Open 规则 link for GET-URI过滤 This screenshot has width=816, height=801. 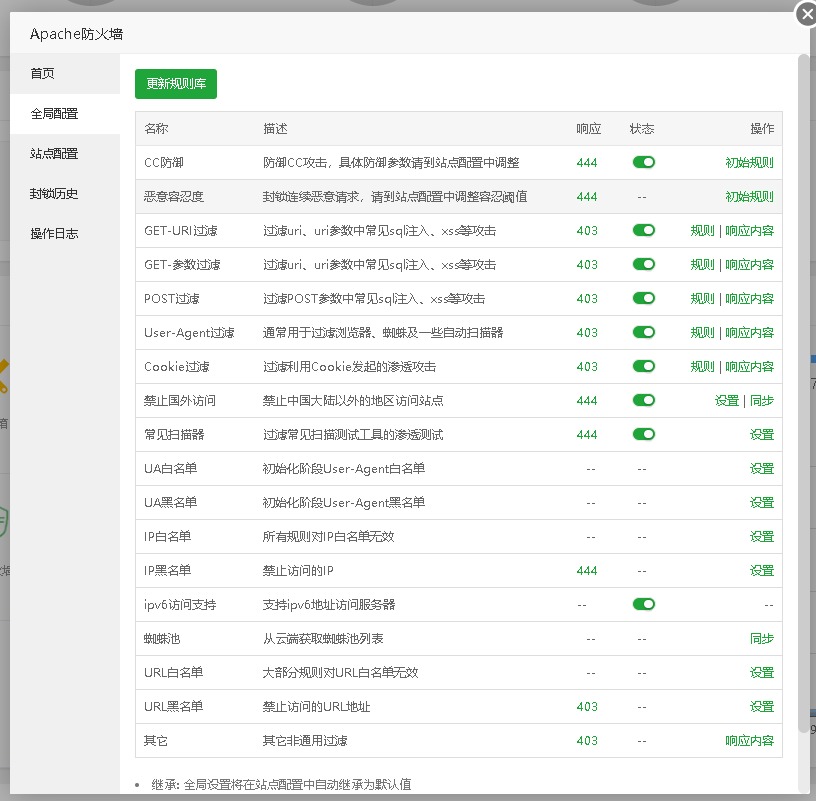pos(703,231)
